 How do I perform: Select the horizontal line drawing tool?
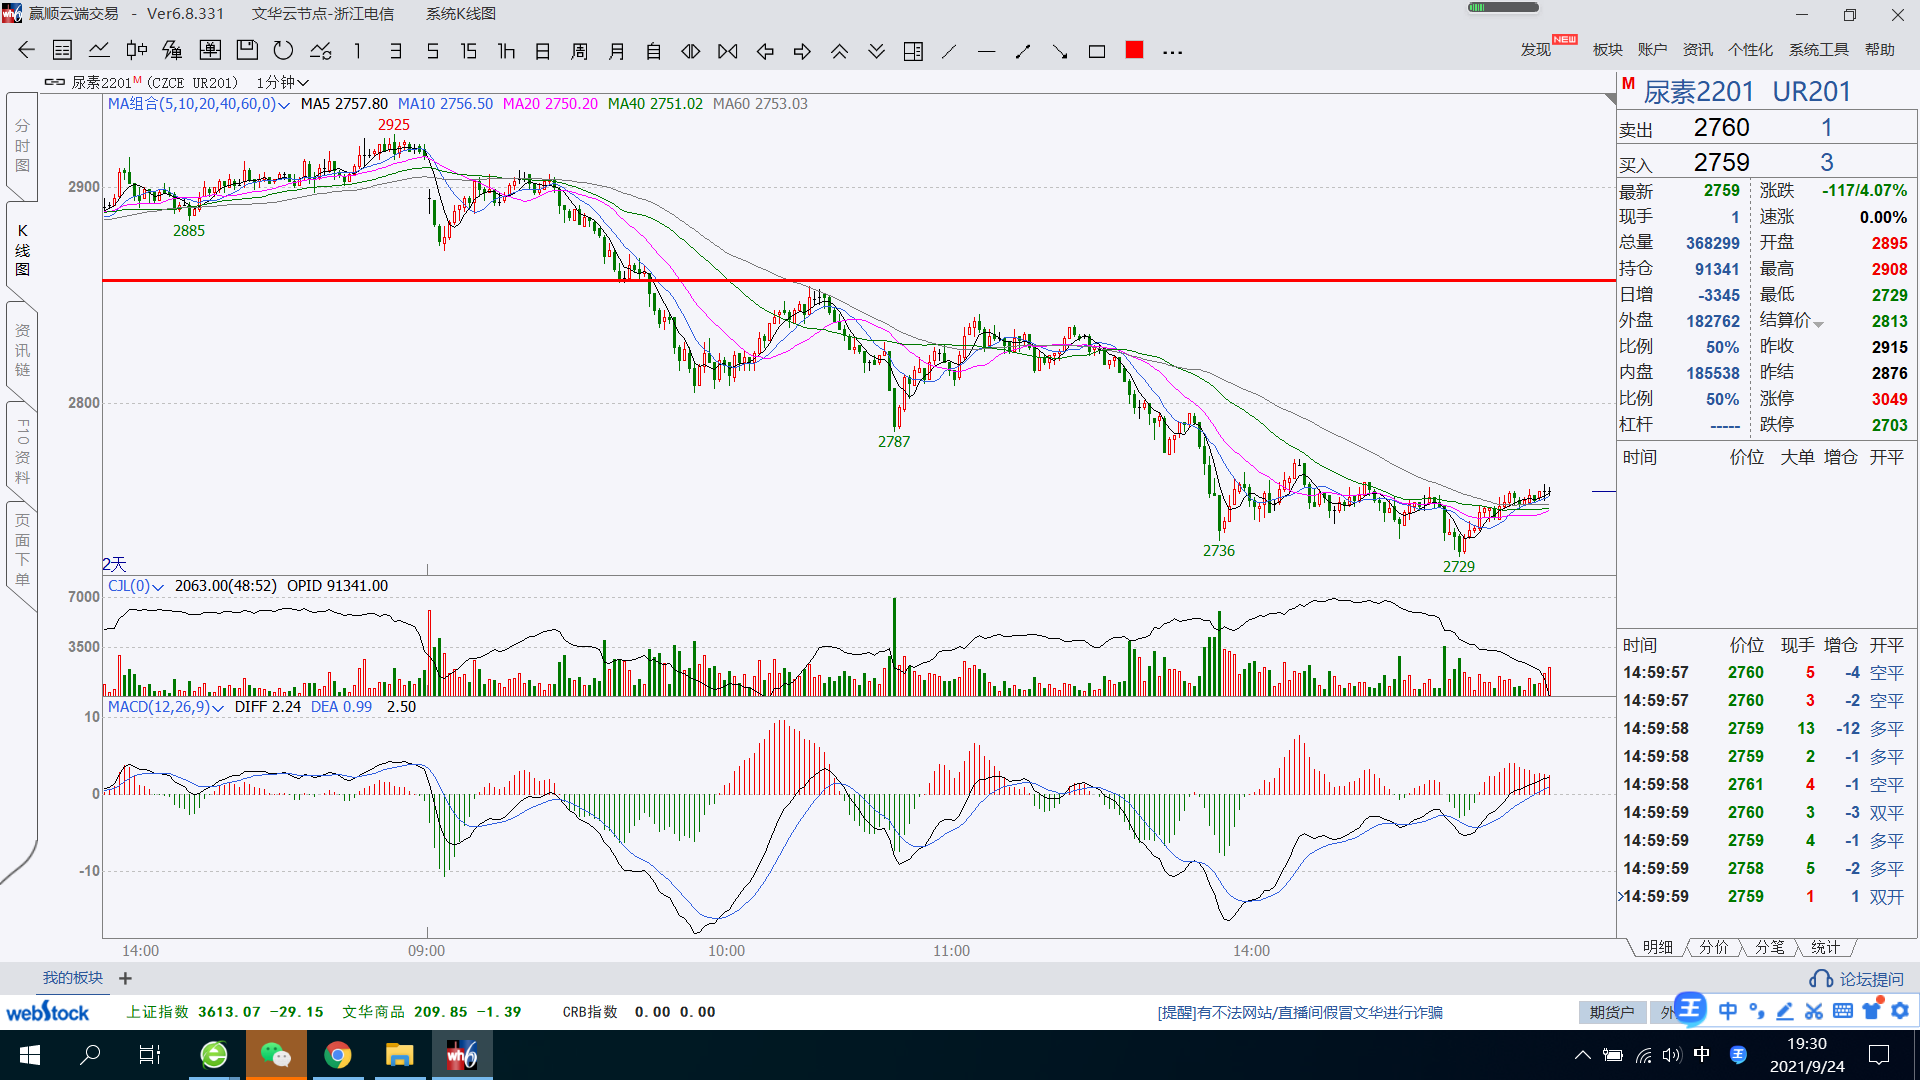pos(986,51)
